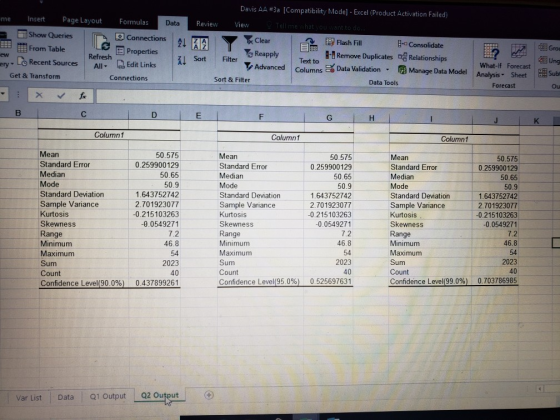Select column G header
The image size is (560, 420).
[329, 118]
